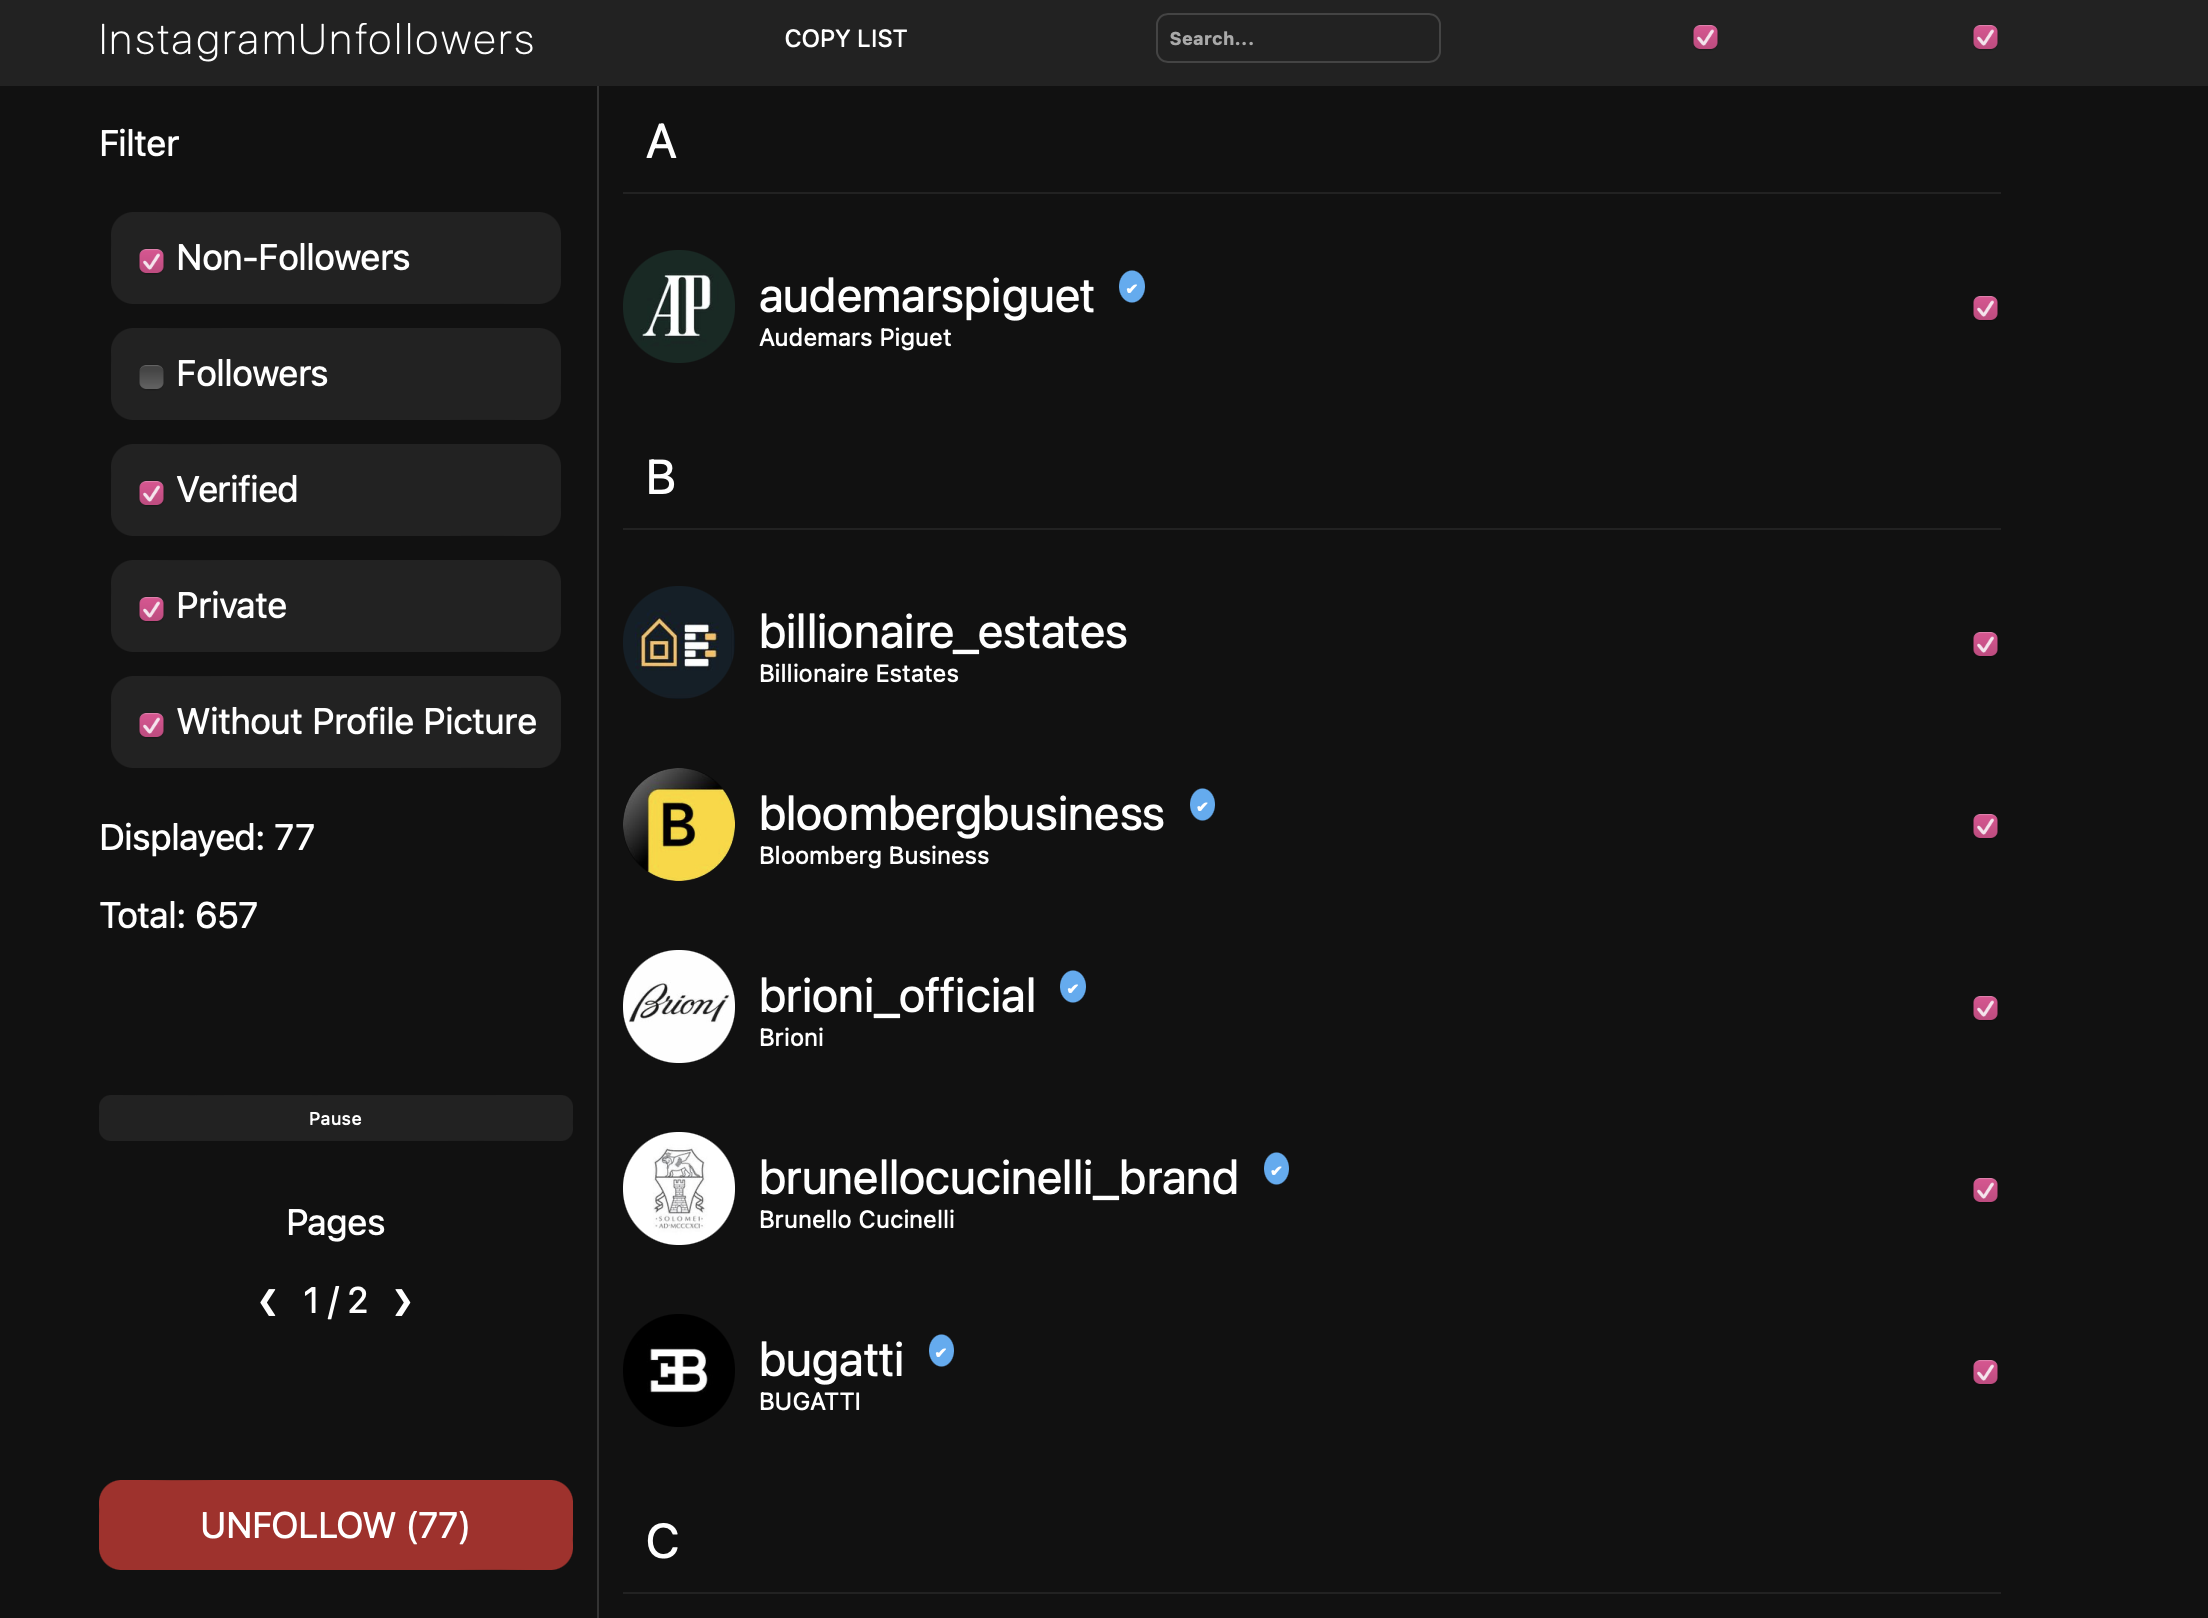This screenshot has width=2208, height=1618.
Task: Focus the Search input field
Action: point(1298,38)
